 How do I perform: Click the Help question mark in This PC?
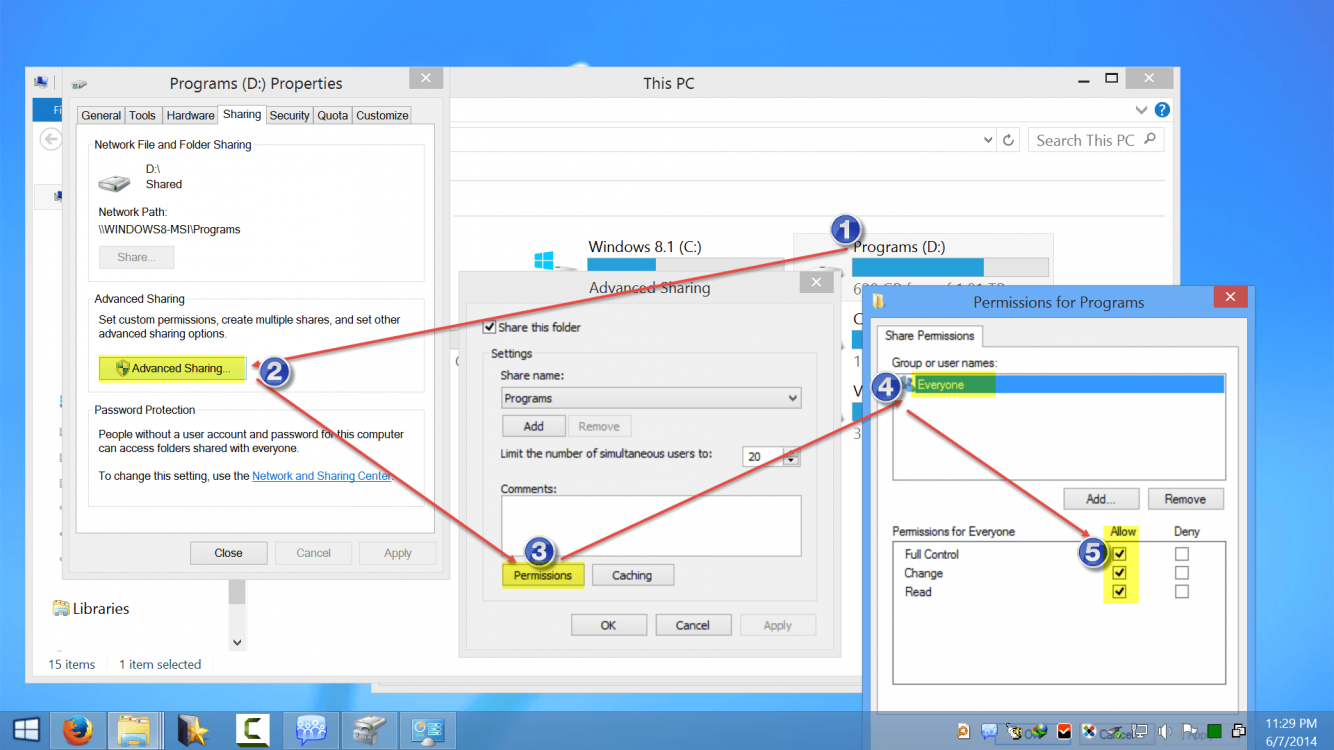click(x=1161, y=109)
